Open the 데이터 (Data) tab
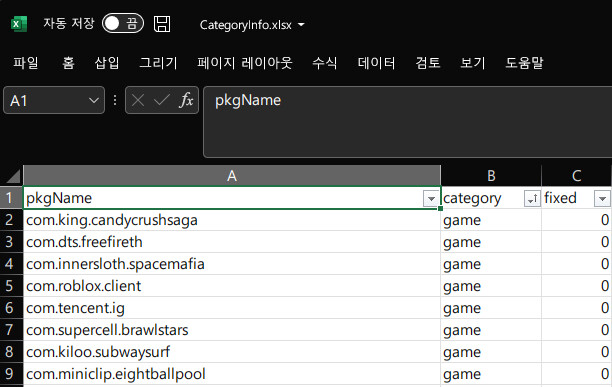 click(x=376, y=62)
